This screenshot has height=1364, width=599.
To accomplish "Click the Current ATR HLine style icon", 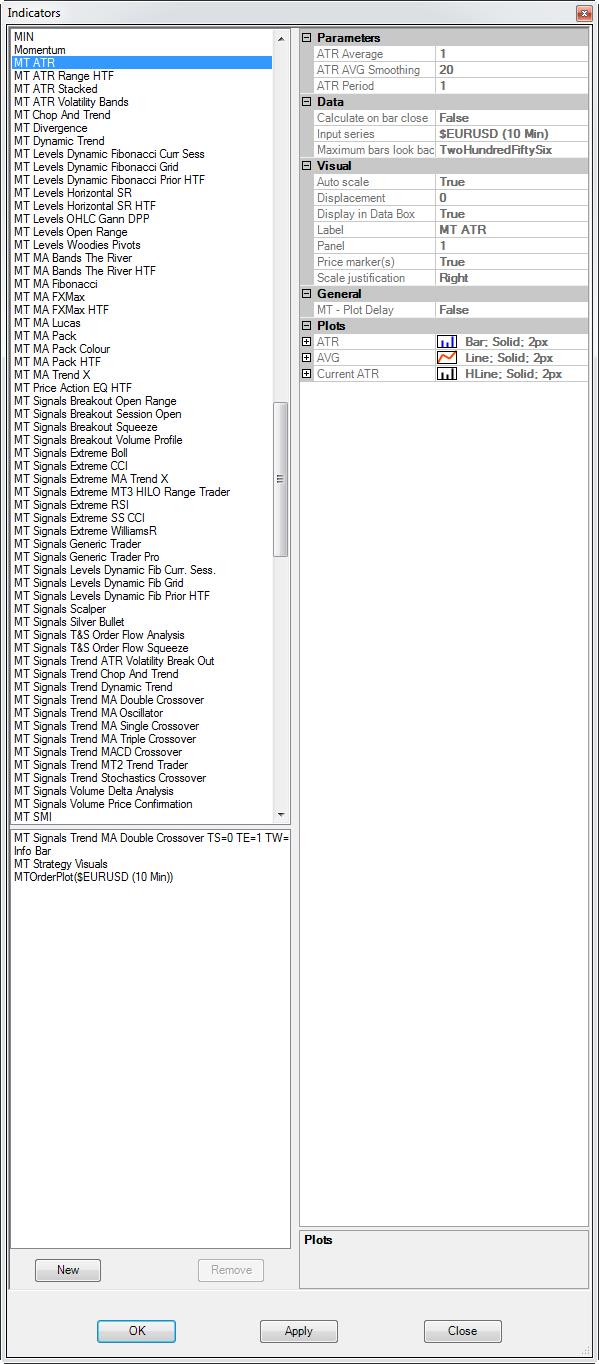I will click(x=447, y=374).
